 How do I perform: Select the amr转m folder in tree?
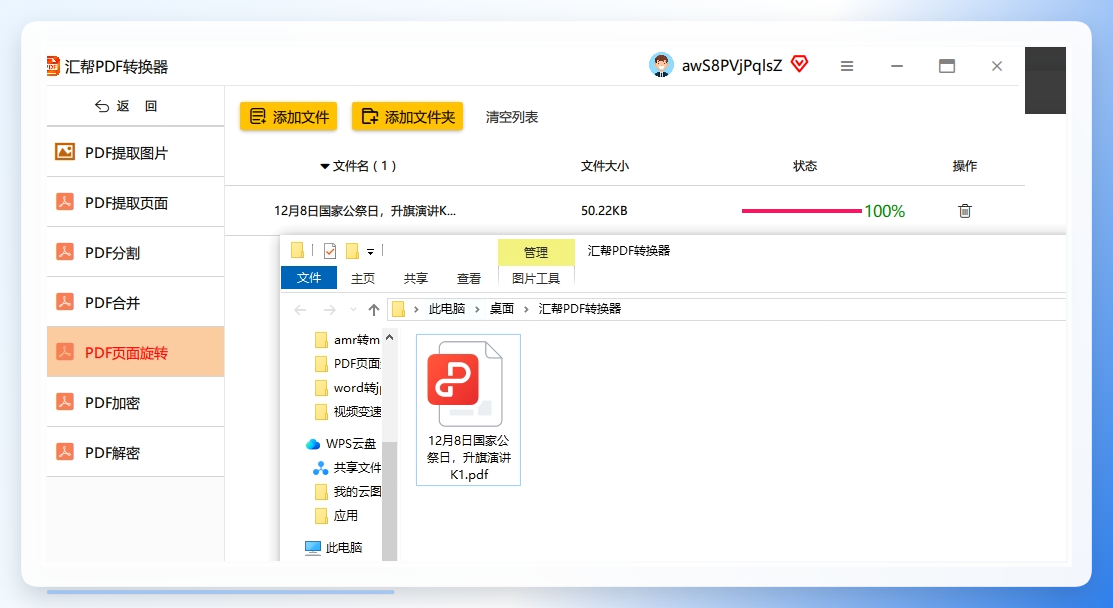(x=347, y=340)
